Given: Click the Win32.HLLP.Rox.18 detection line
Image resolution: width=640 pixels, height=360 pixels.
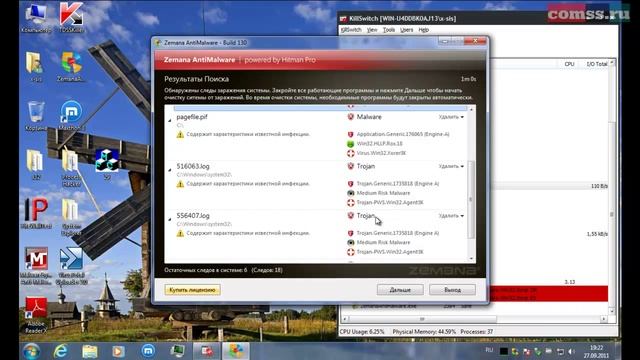Looking at the screenshot, I should tap(380, 144).
